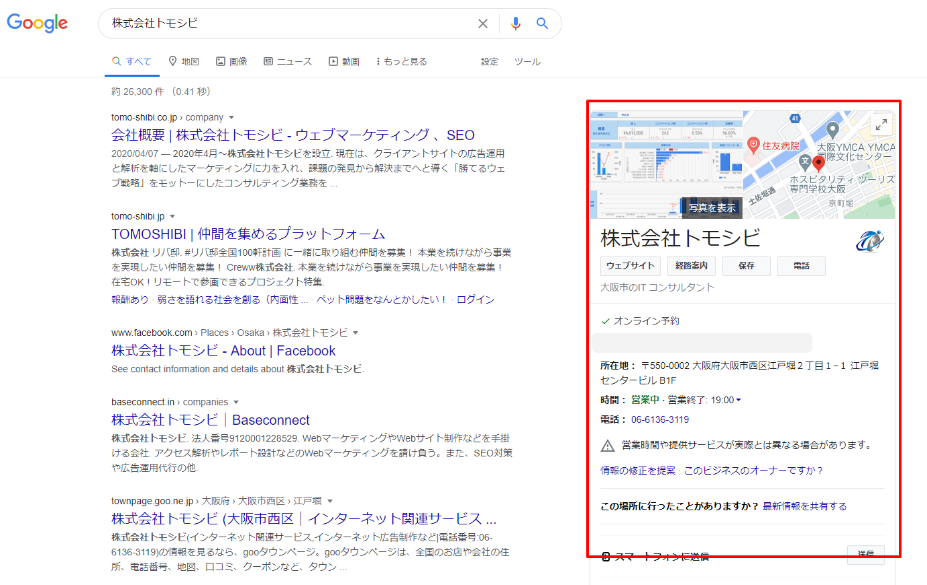Open TOMOSHIBI | 仲間を集めるプラットフォーム result
Image resolution: width=927 pixels, height=585 pixels.
point(248,234)
